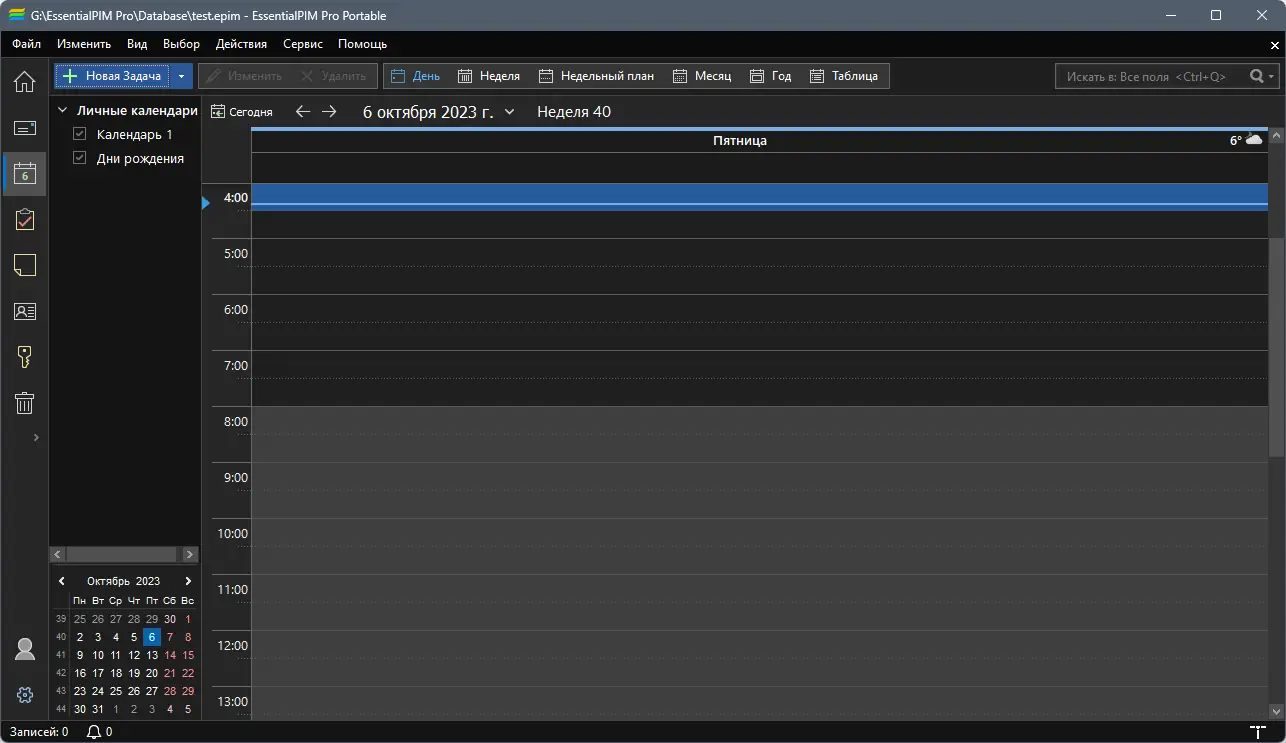
Task: Open the Trash module in sidebar
Action: click(24, 403)
